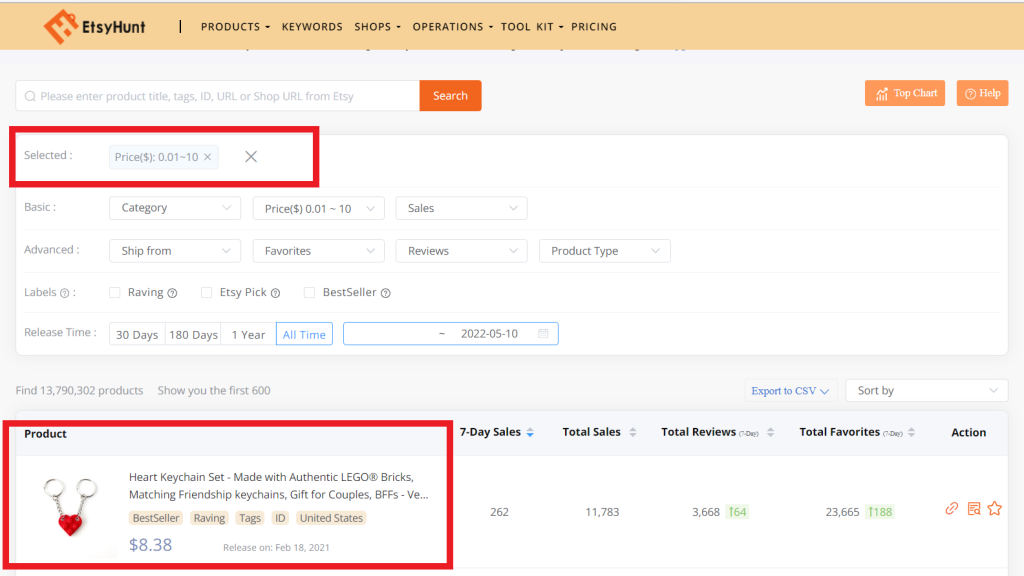The image size is (1024, 576).
Task: Click the product search input field
Action: [215, 95]
